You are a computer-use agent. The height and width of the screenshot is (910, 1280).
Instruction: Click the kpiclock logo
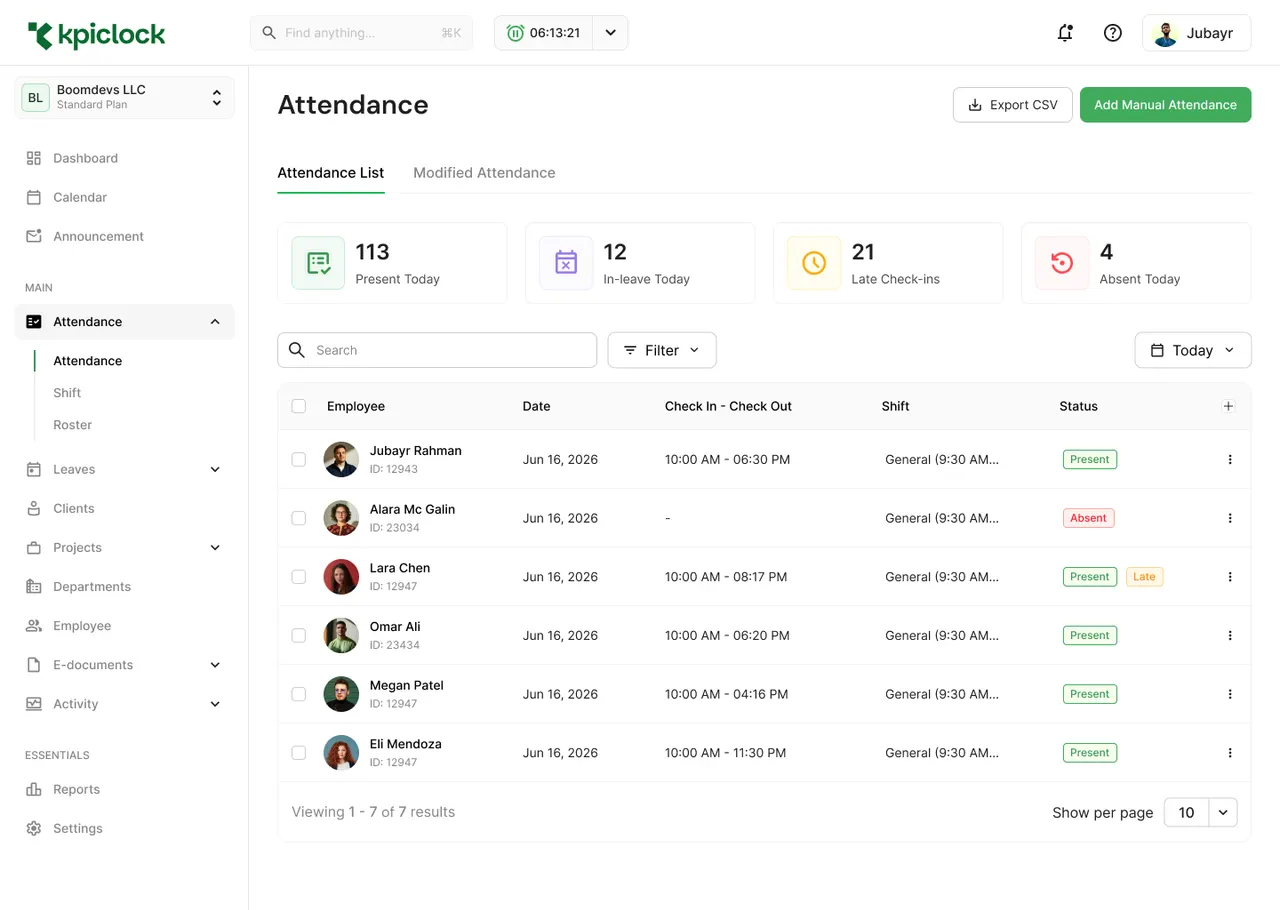(x=97, y=35)
